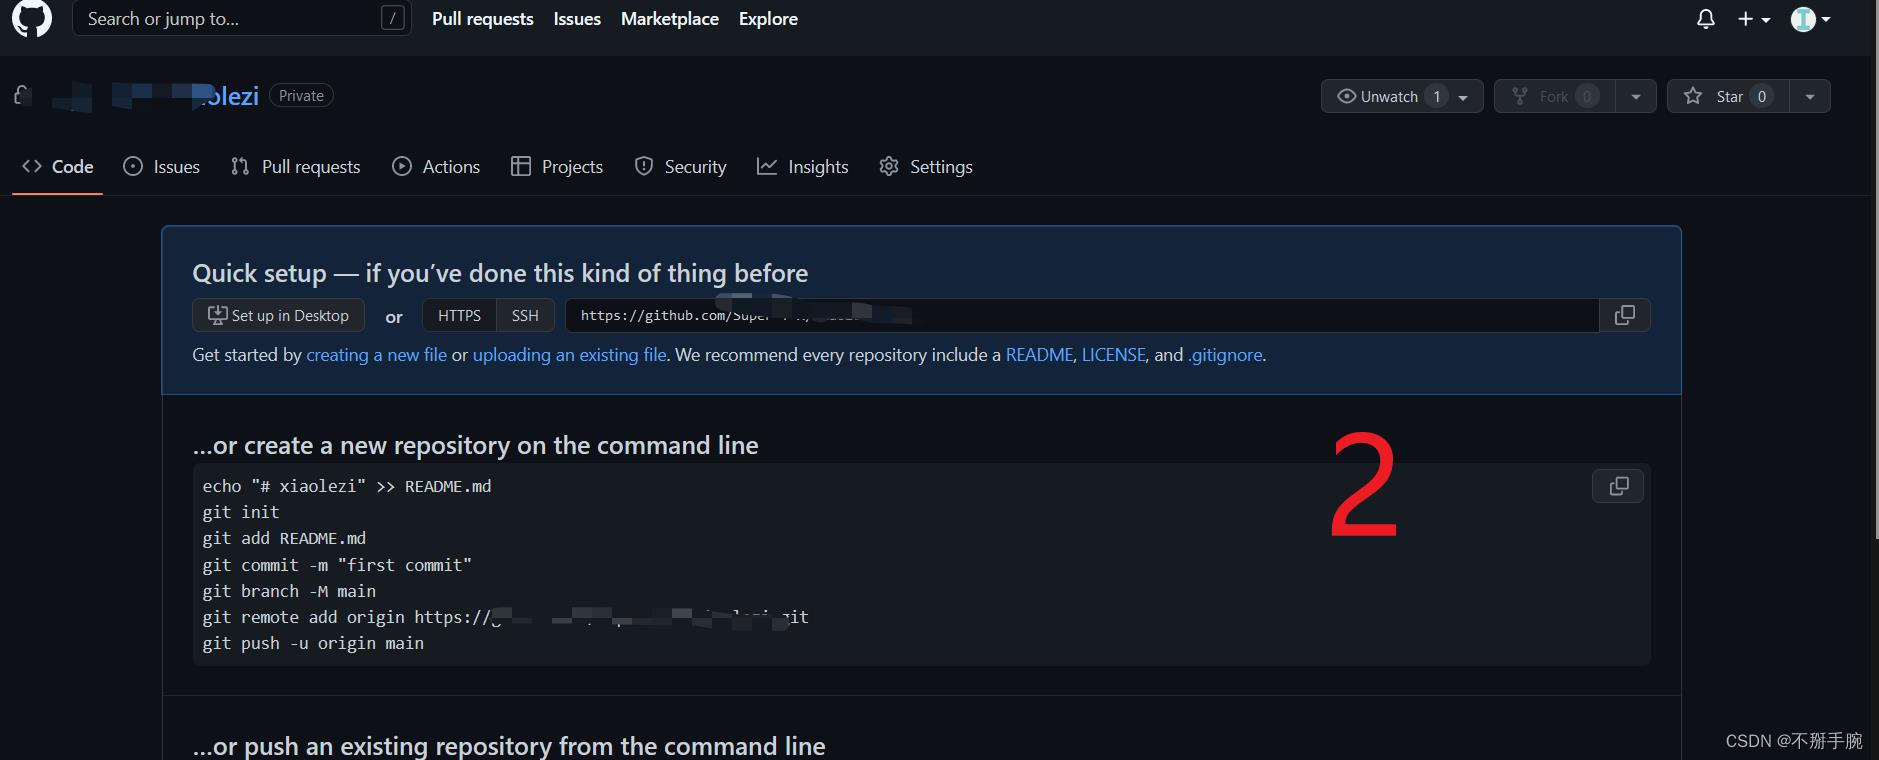Open the README link
1879x760 pixels.
[1039, 355]
